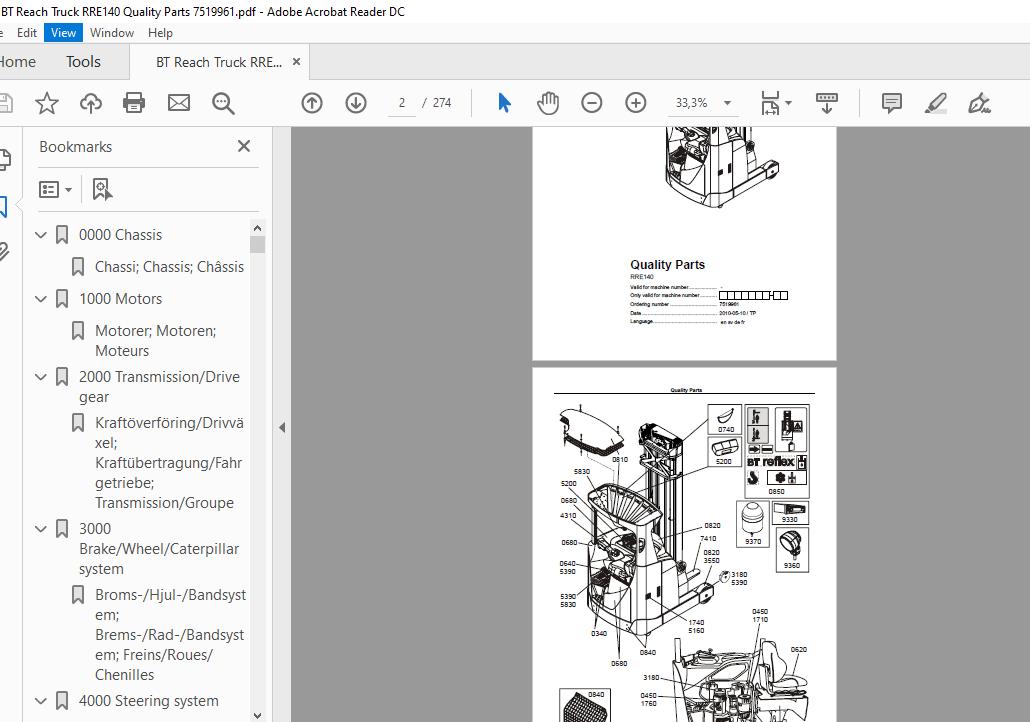Open the 4000 Steering system bookmark
Viewport: 1030px width, 722px height.
coord(148,701)
